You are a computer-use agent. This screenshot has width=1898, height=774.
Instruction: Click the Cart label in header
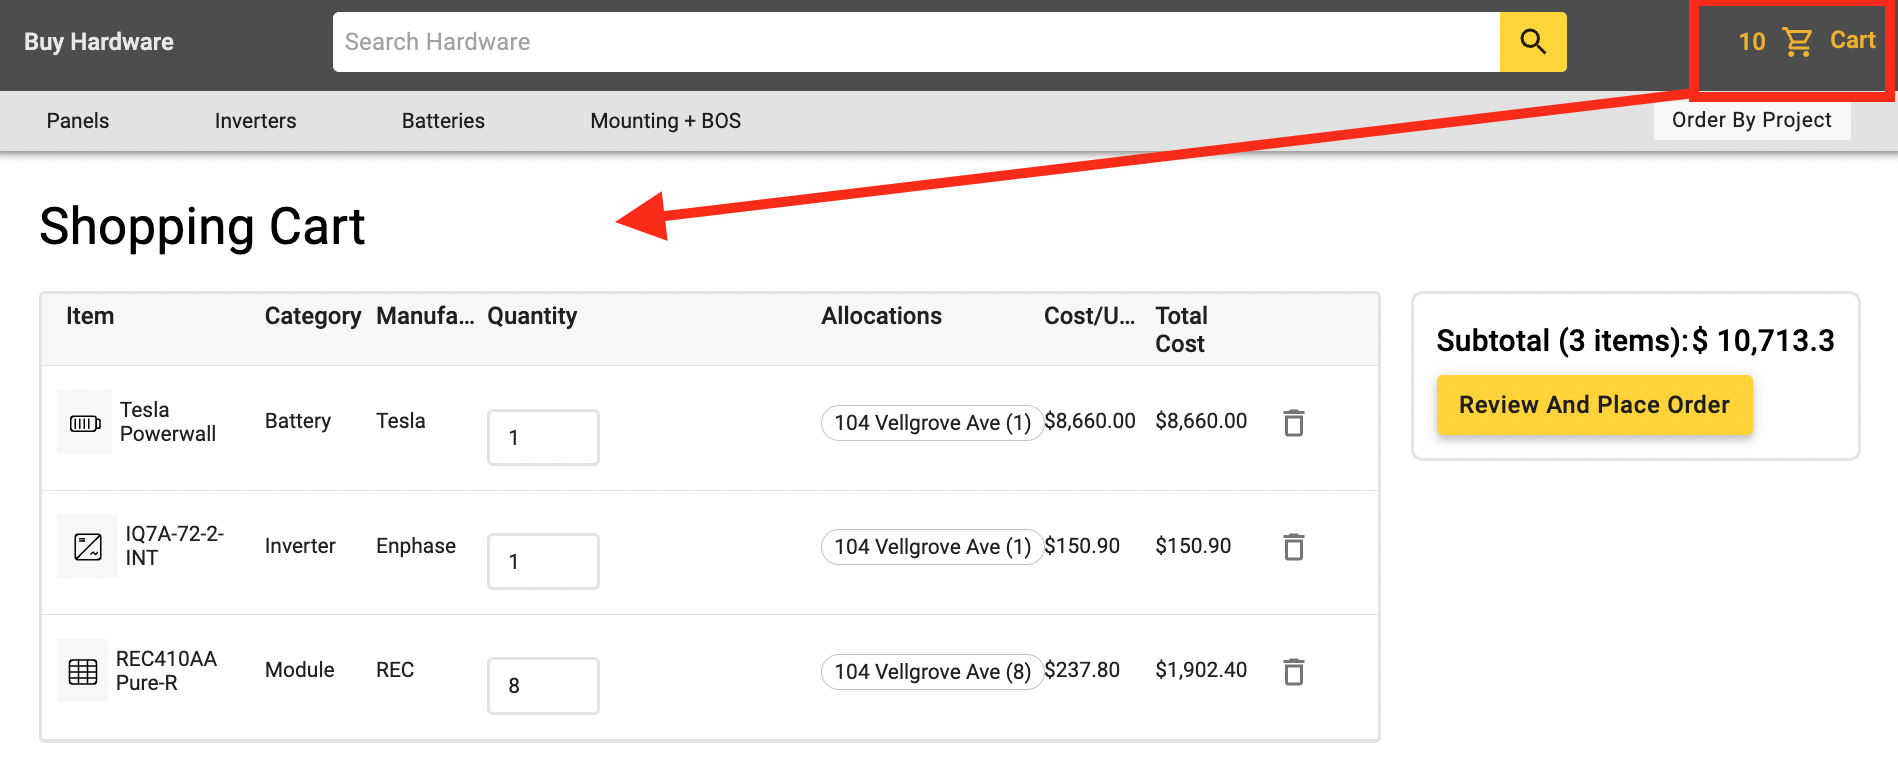coord(1852,40)
